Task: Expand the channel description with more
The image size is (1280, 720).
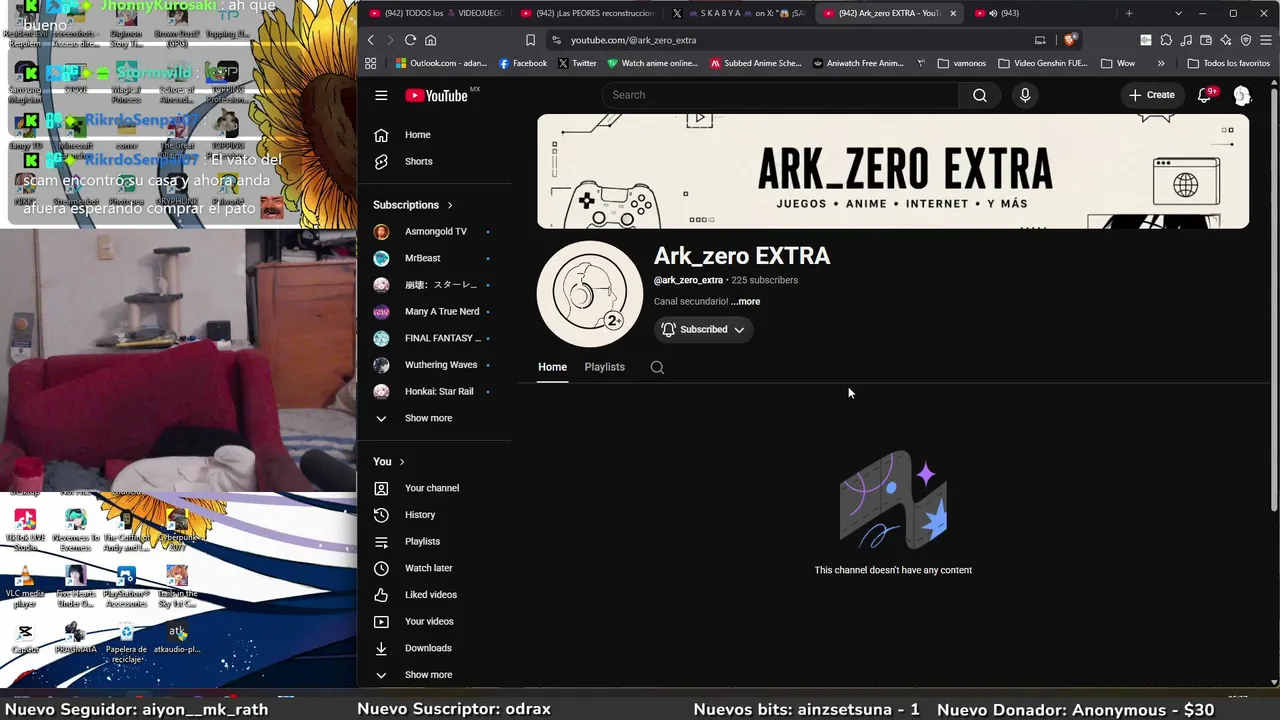Action: 745,301
